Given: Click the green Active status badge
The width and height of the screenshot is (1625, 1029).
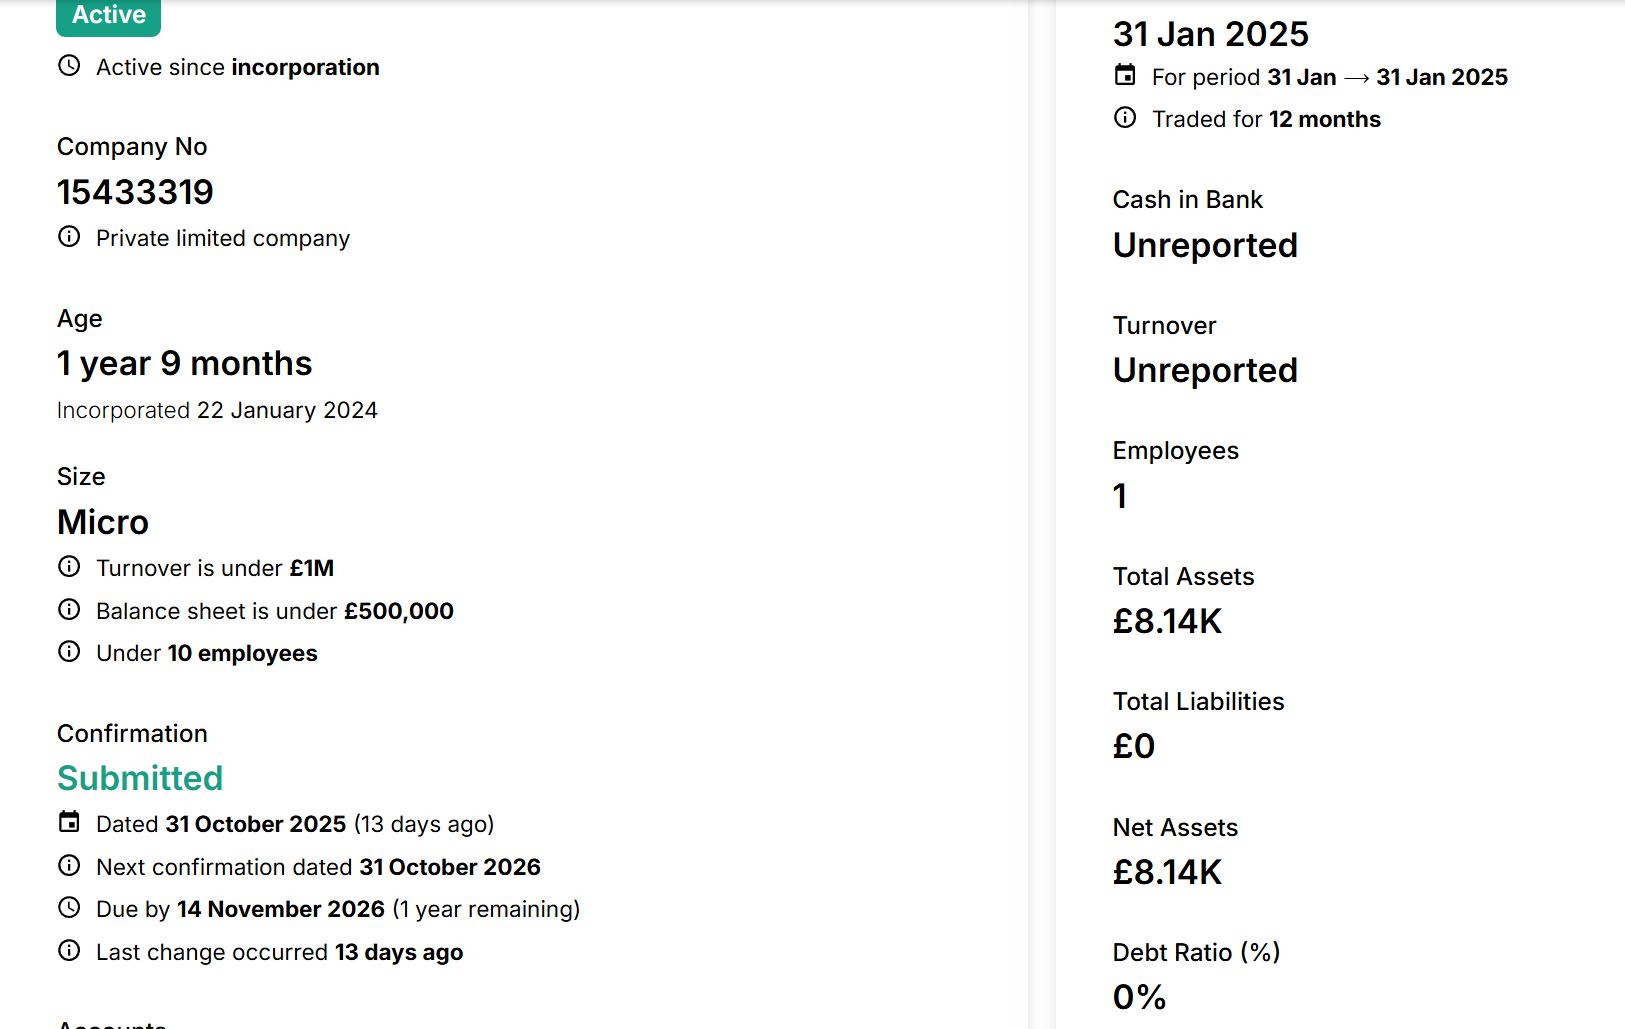Looking at the screenshot, I should (x=109, y=15).
